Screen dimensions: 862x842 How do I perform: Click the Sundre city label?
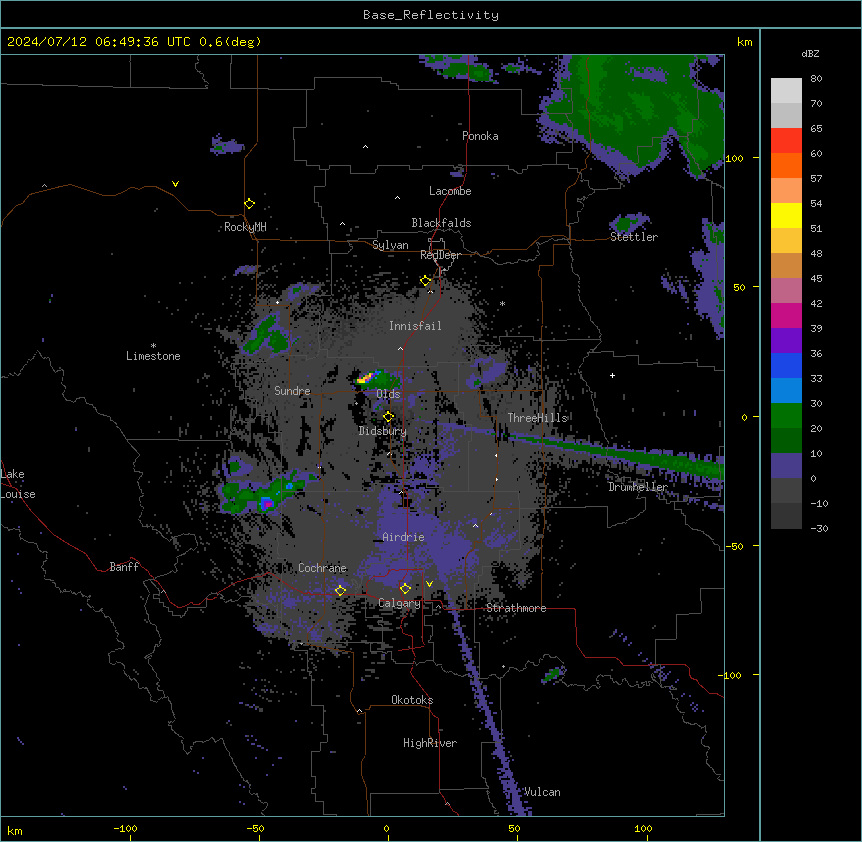(292, 391)
